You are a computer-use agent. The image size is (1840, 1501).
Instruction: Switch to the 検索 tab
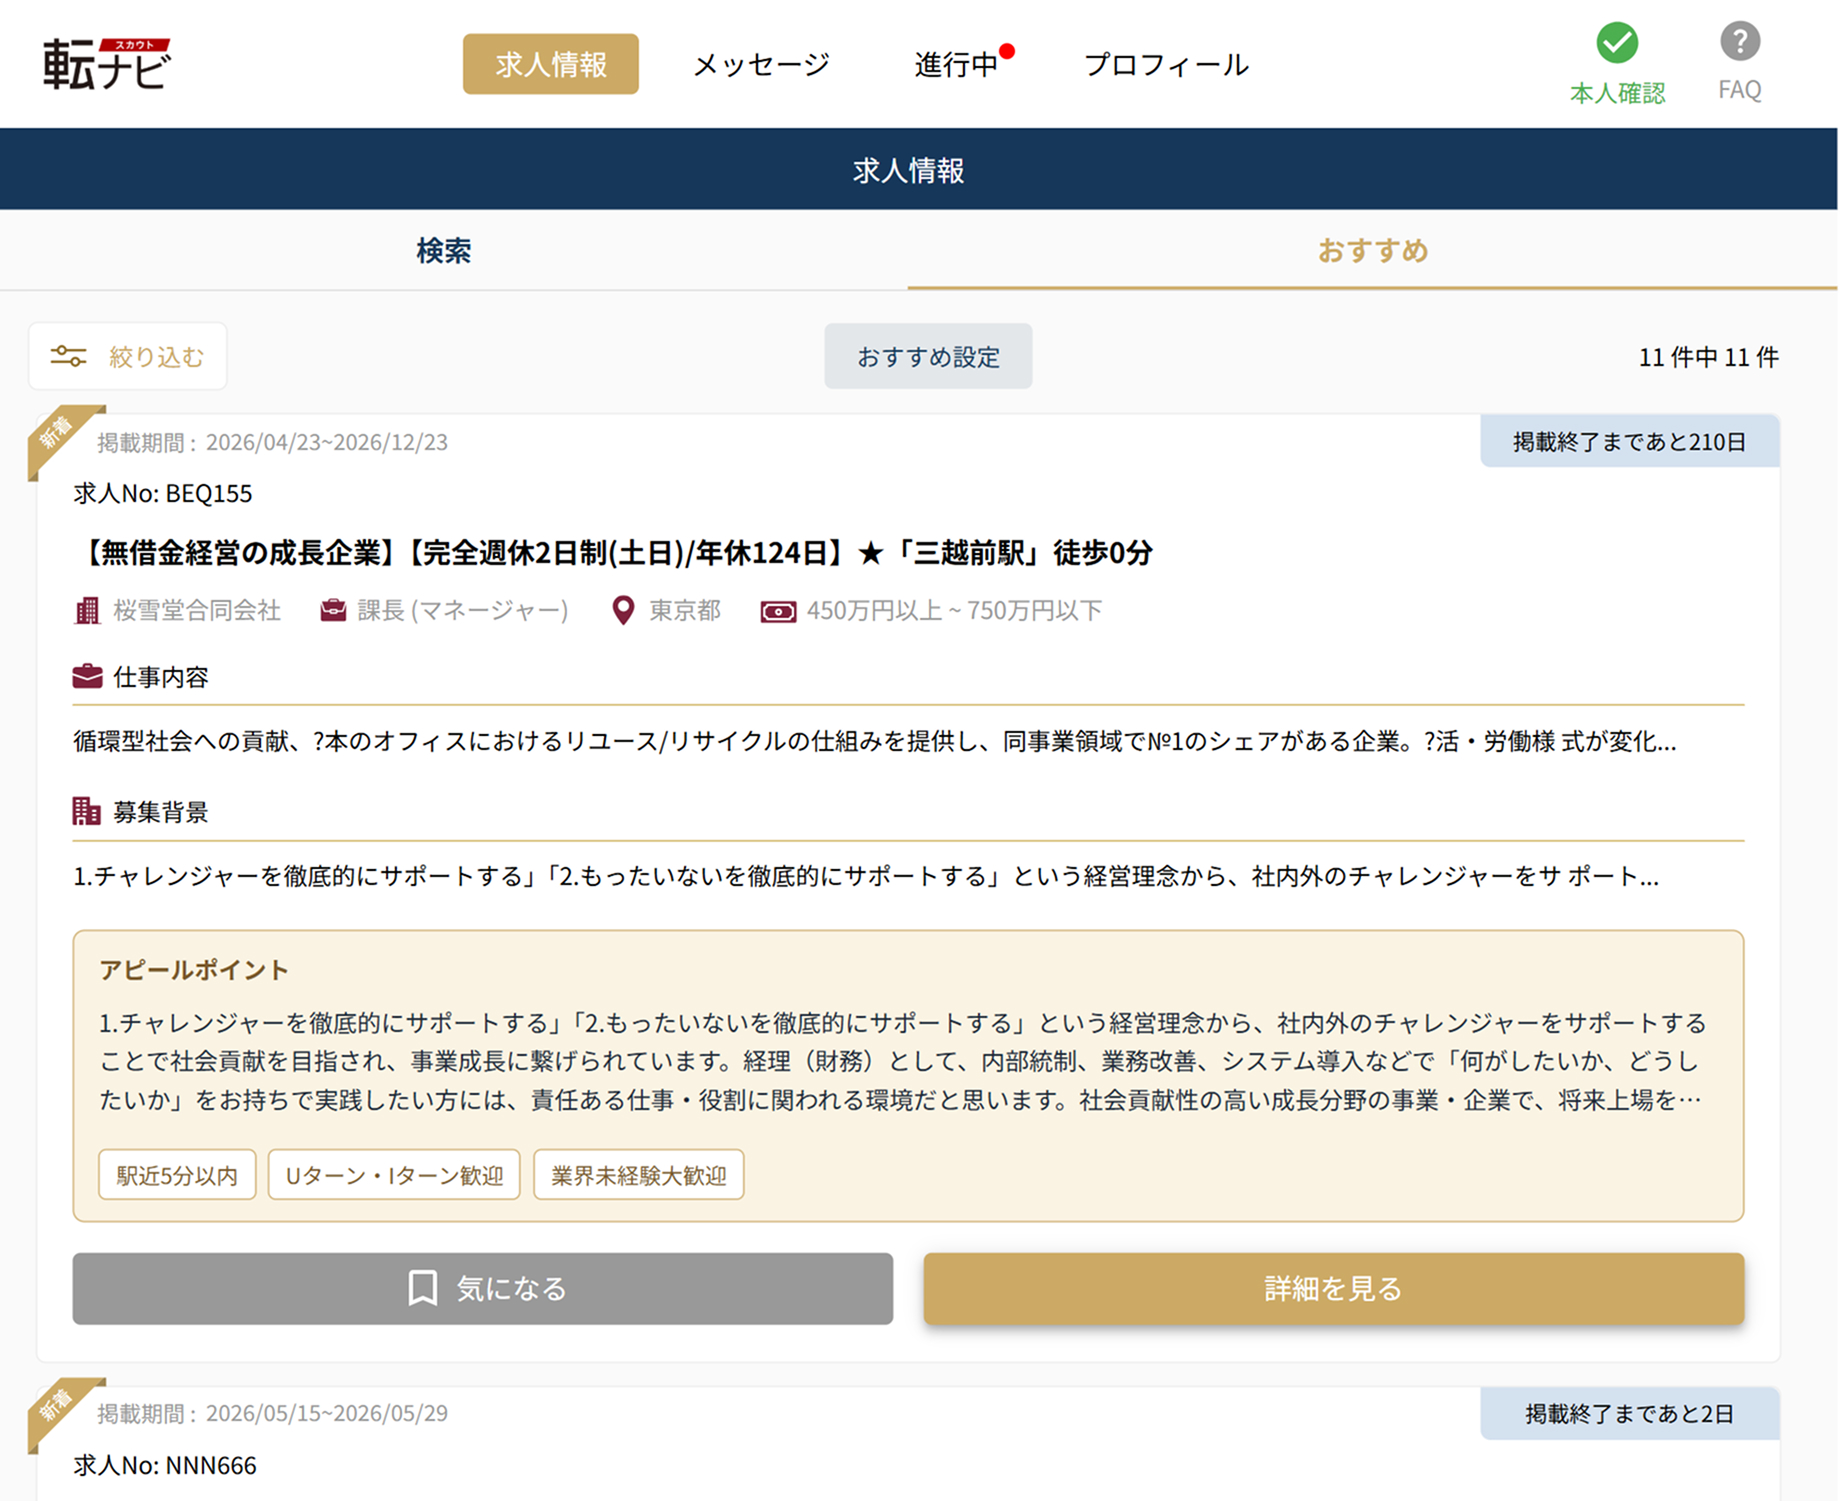(444, 250)
